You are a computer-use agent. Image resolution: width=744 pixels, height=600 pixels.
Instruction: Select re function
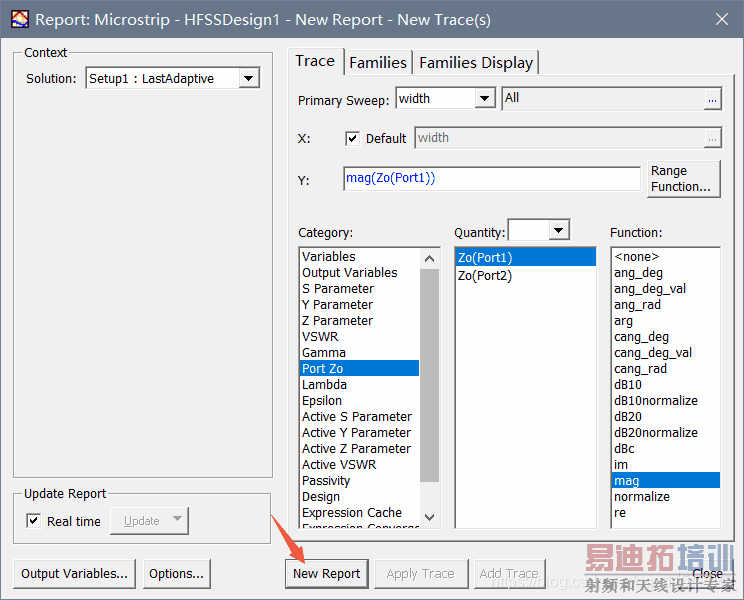(x=665, y=513)
